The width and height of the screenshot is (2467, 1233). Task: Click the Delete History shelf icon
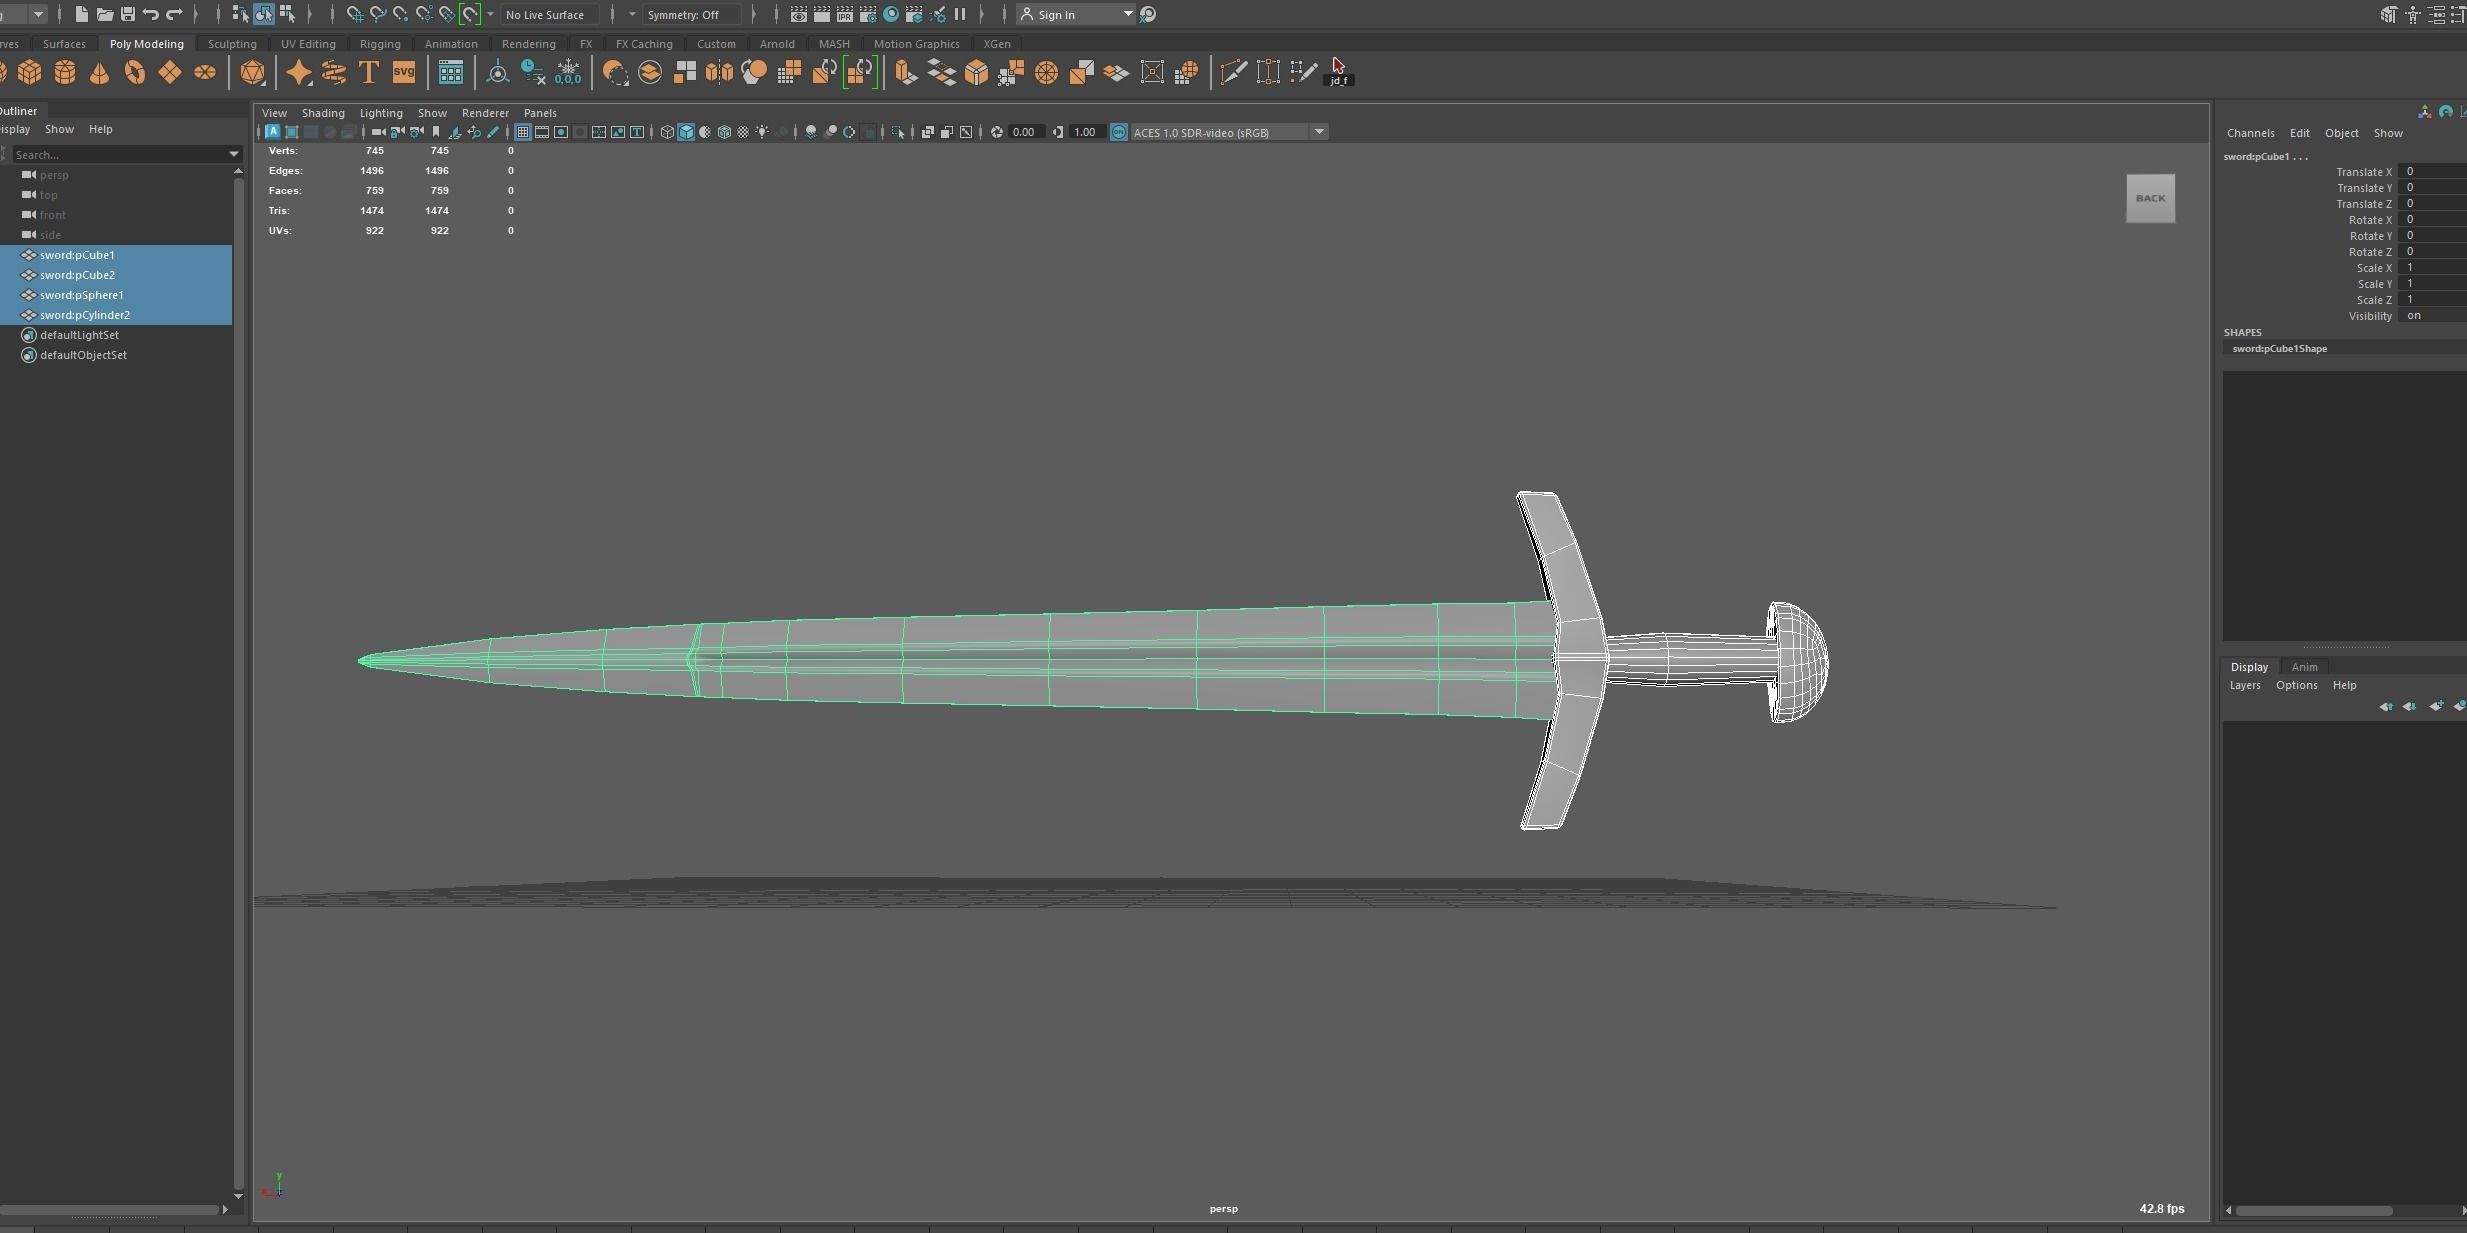coord(533,72)
